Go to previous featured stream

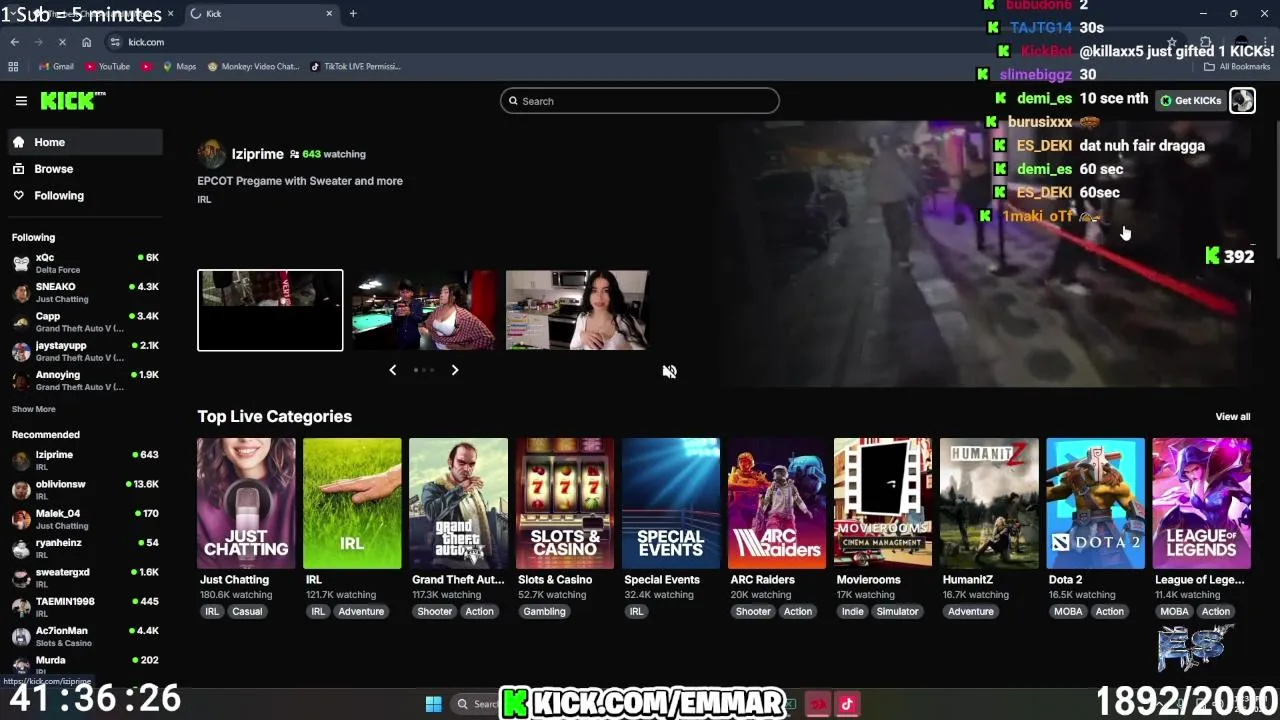[x=392, y=370]
